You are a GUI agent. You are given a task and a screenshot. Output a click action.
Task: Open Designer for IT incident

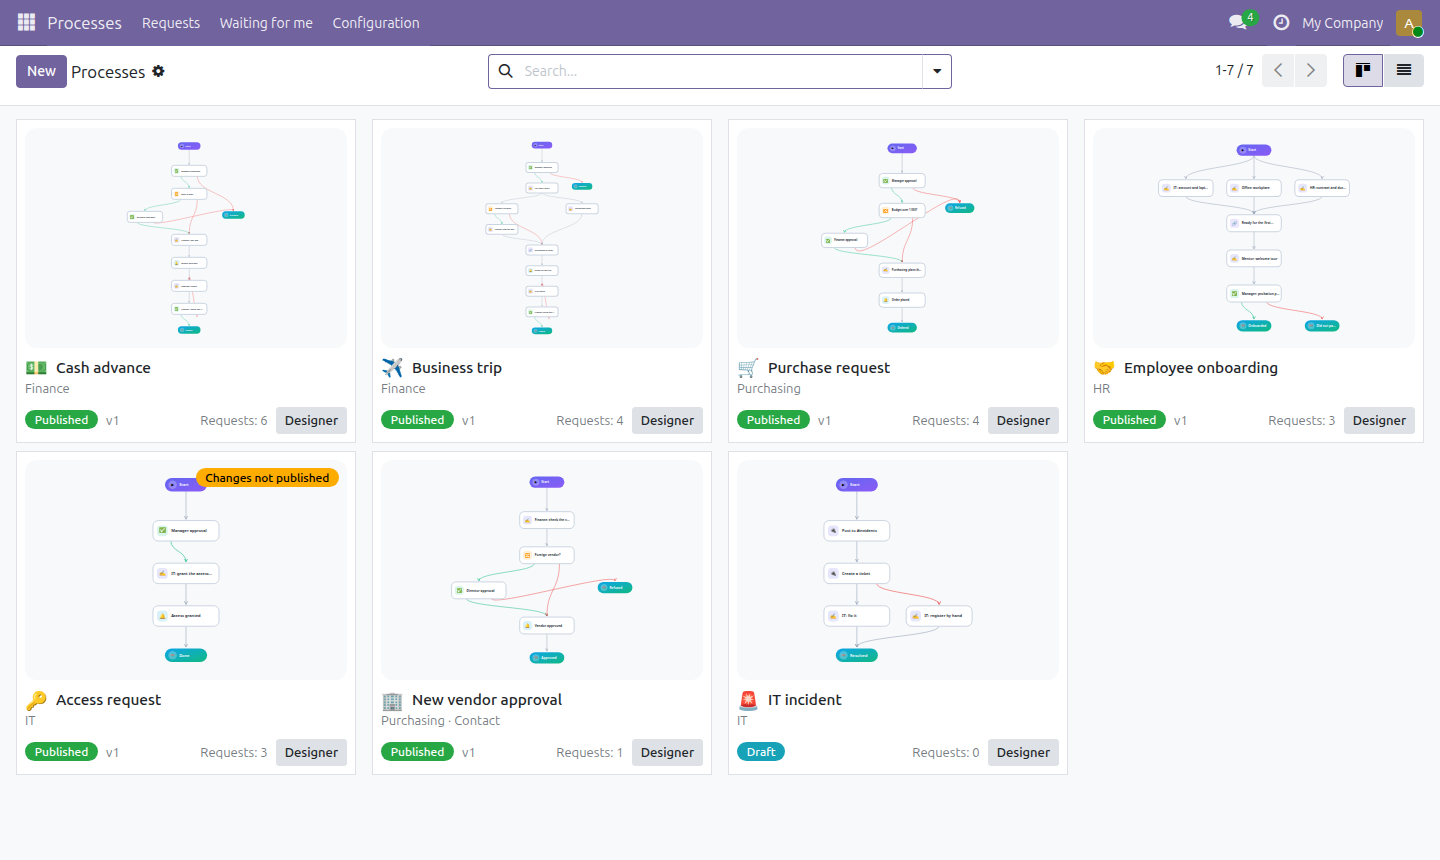1023,752
